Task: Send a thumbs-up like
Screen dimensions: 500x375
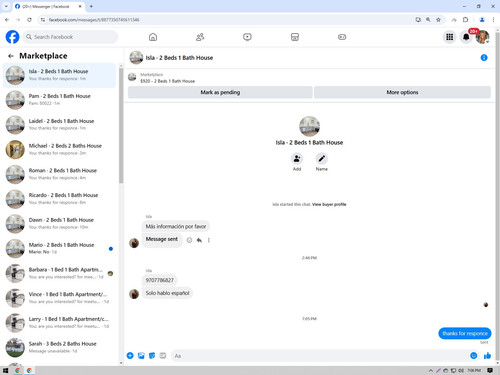Action: (487, 356)
